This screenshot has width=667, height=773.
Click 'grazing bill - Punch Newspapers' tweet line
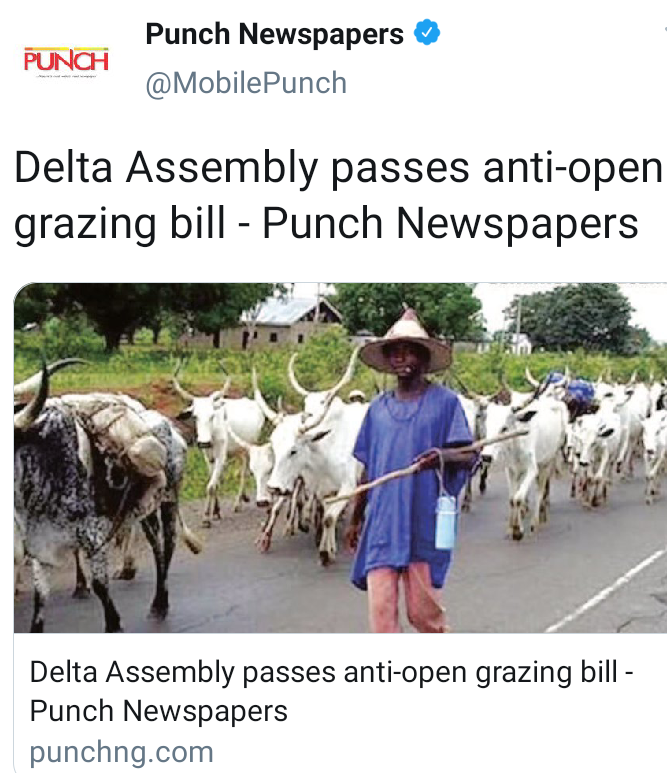[326, 224]
